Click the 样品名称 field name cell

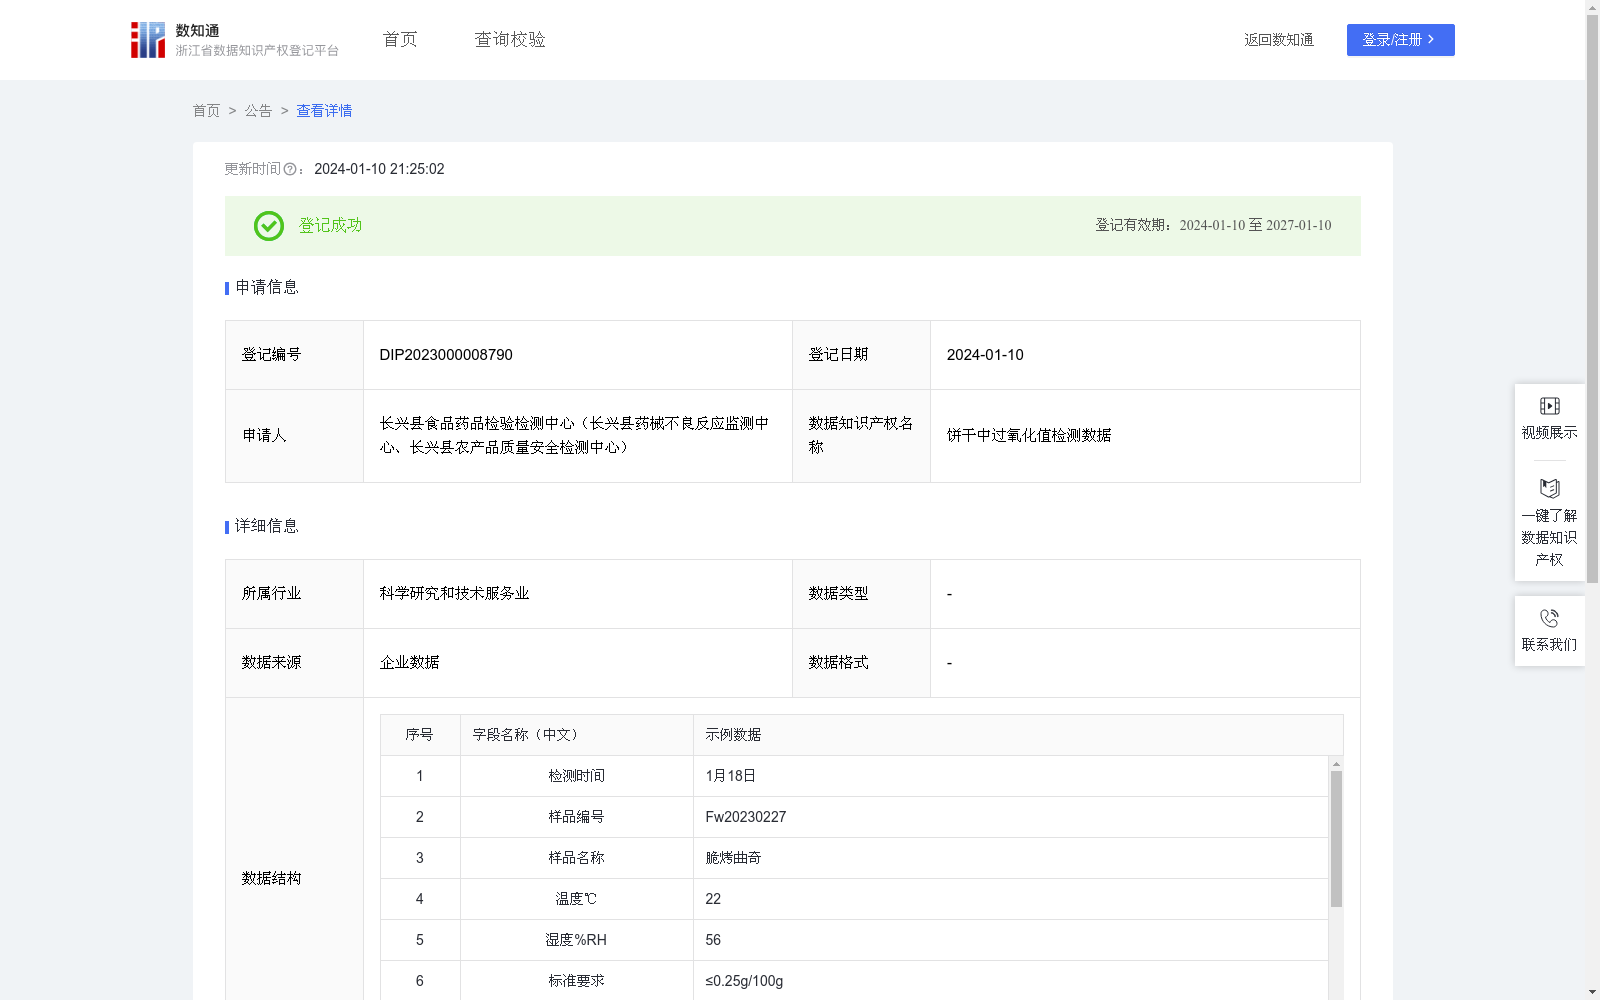click(x=576, y=858)
